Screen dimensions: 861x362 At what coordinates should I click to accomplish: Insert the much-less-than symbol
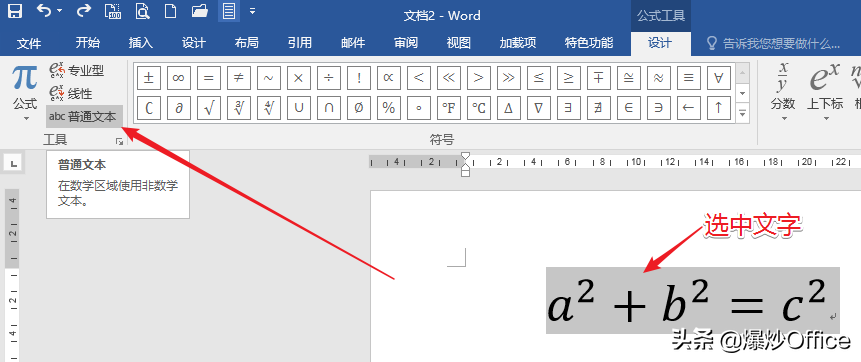pos(449,77)
